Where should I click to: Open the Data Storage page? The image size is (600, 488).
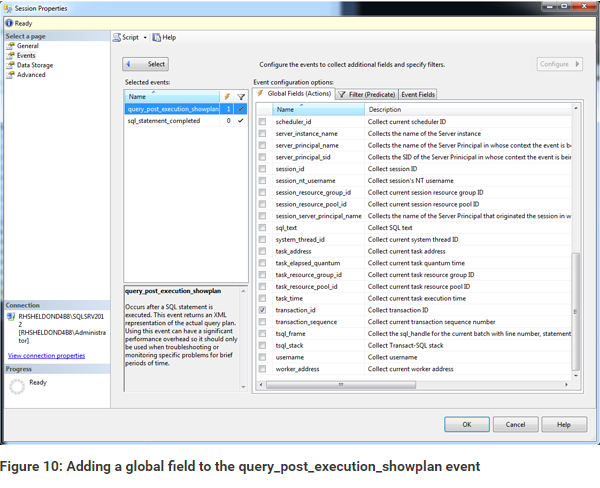pos(35,65)
